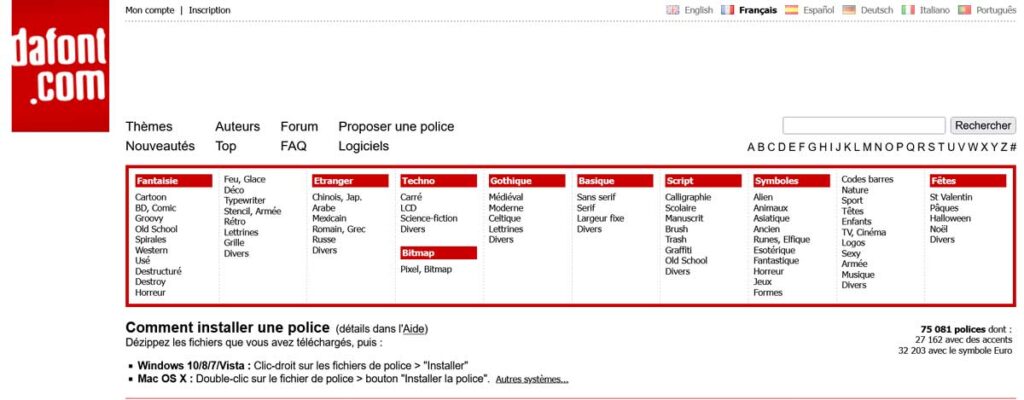Open the Techno category header
Image resolution: width=1024 pixels, height=400 pixels.
coord(438,181)
